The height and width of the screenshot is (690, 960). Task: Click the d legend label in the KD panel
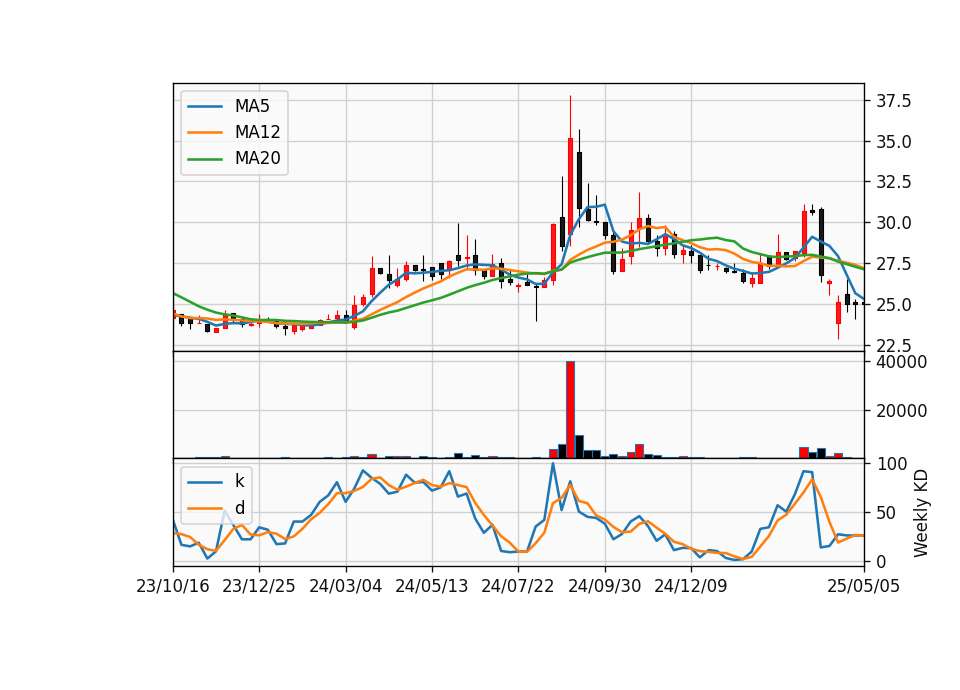click(x=239, y=508)
